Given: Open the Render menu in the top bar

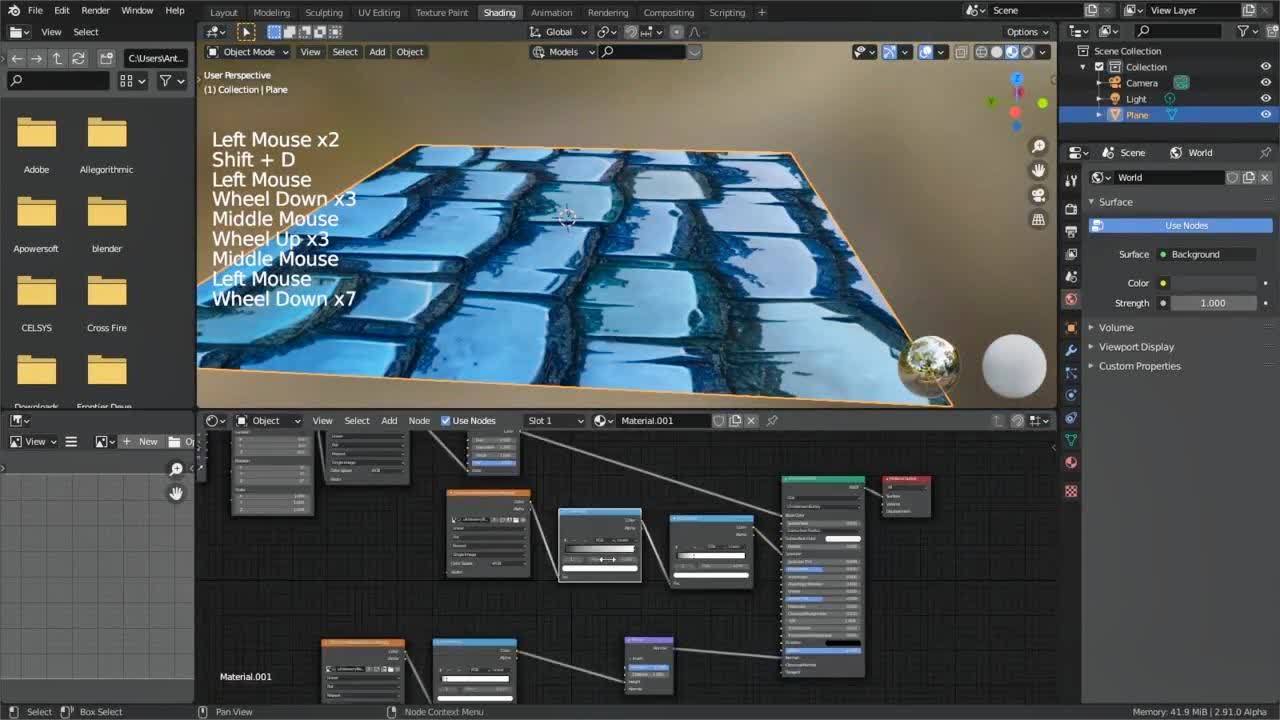Looking at the screenshot, I should click(x=95, y=11).
